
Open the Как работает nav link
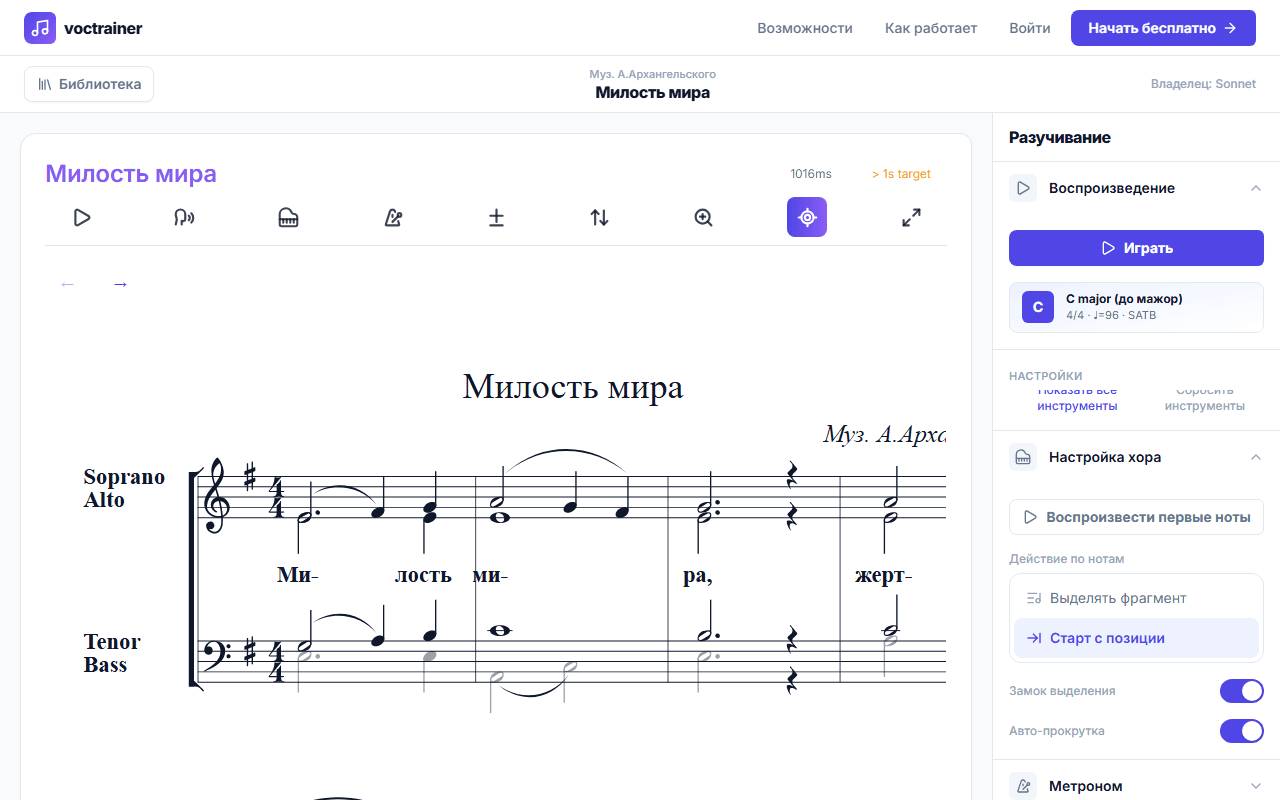(931, 28)
